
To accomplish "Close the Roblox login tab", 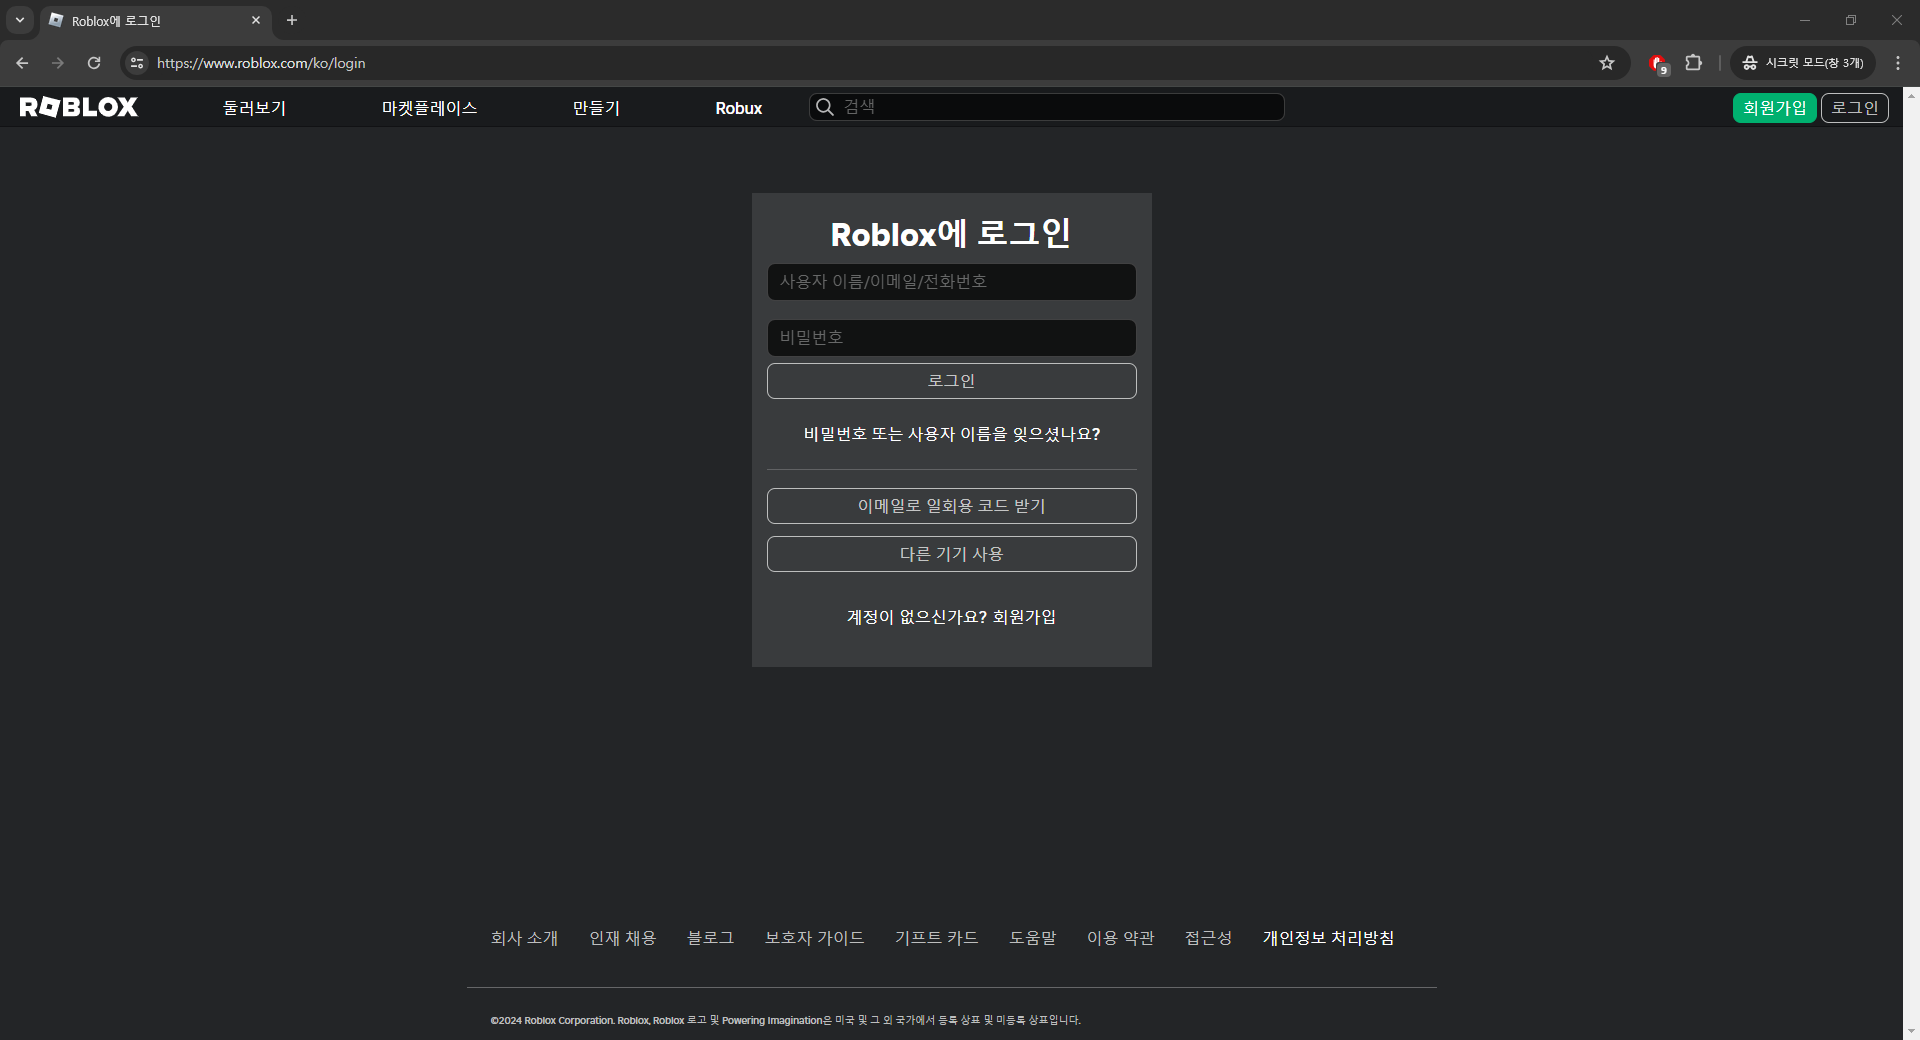I will (256, 20).
